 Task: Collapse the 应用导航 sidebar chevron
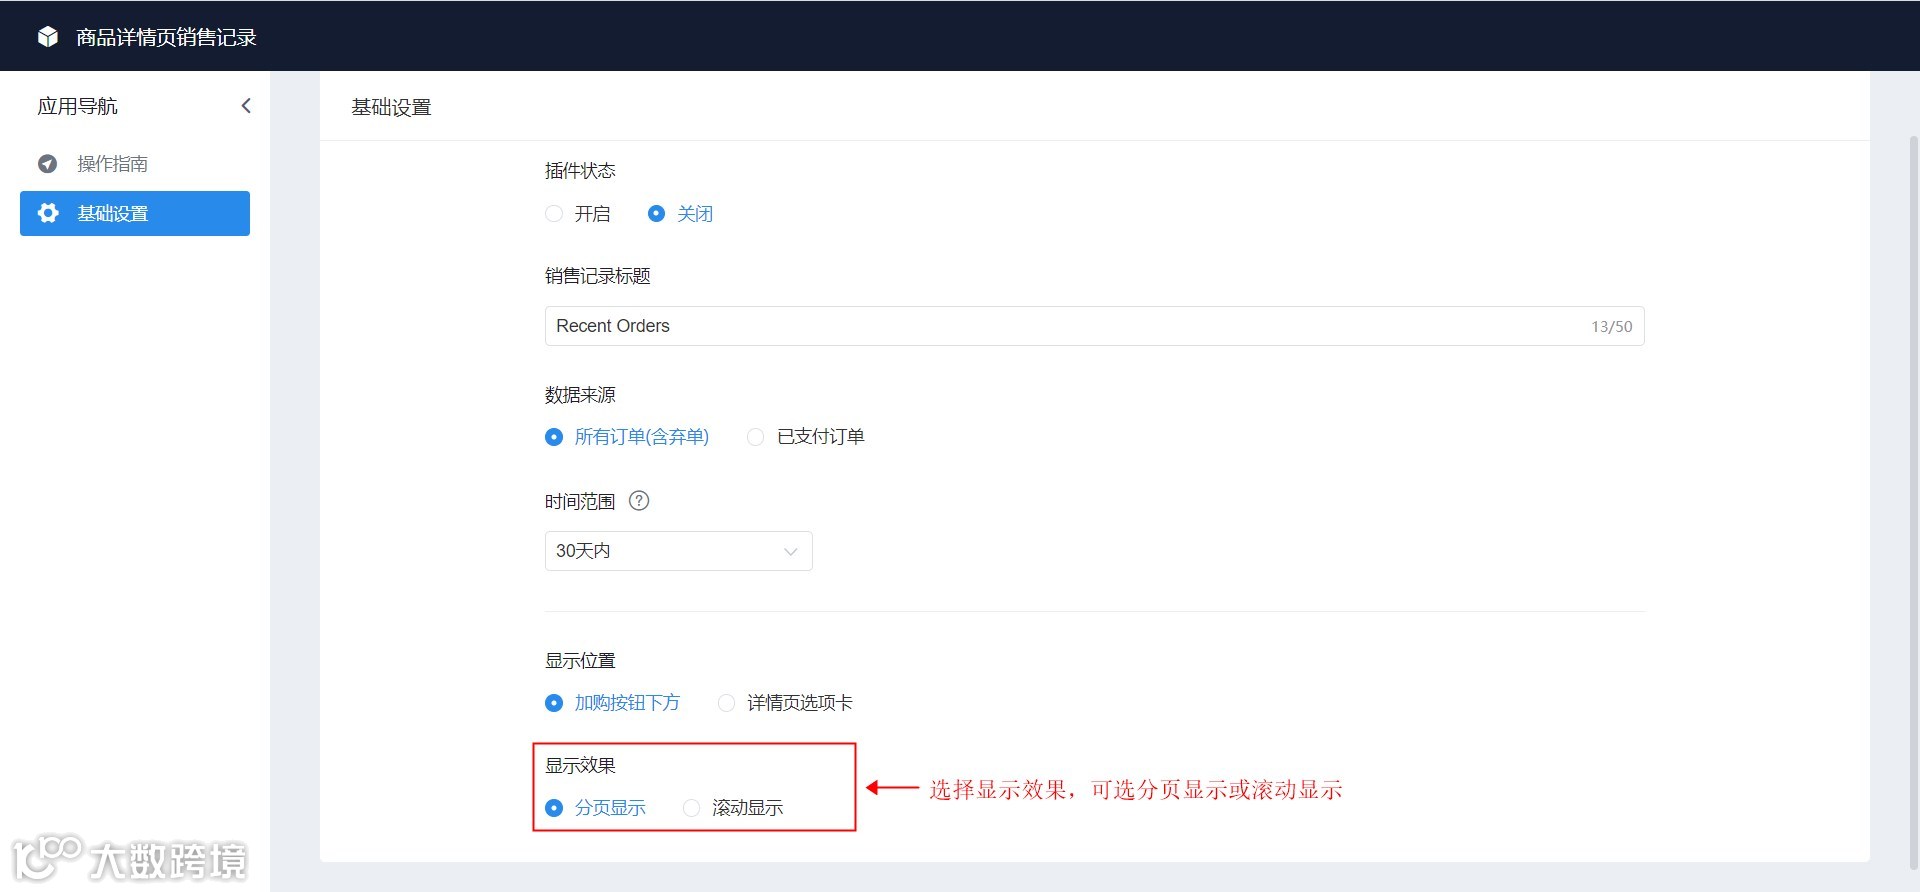click(x=246, y=106)
